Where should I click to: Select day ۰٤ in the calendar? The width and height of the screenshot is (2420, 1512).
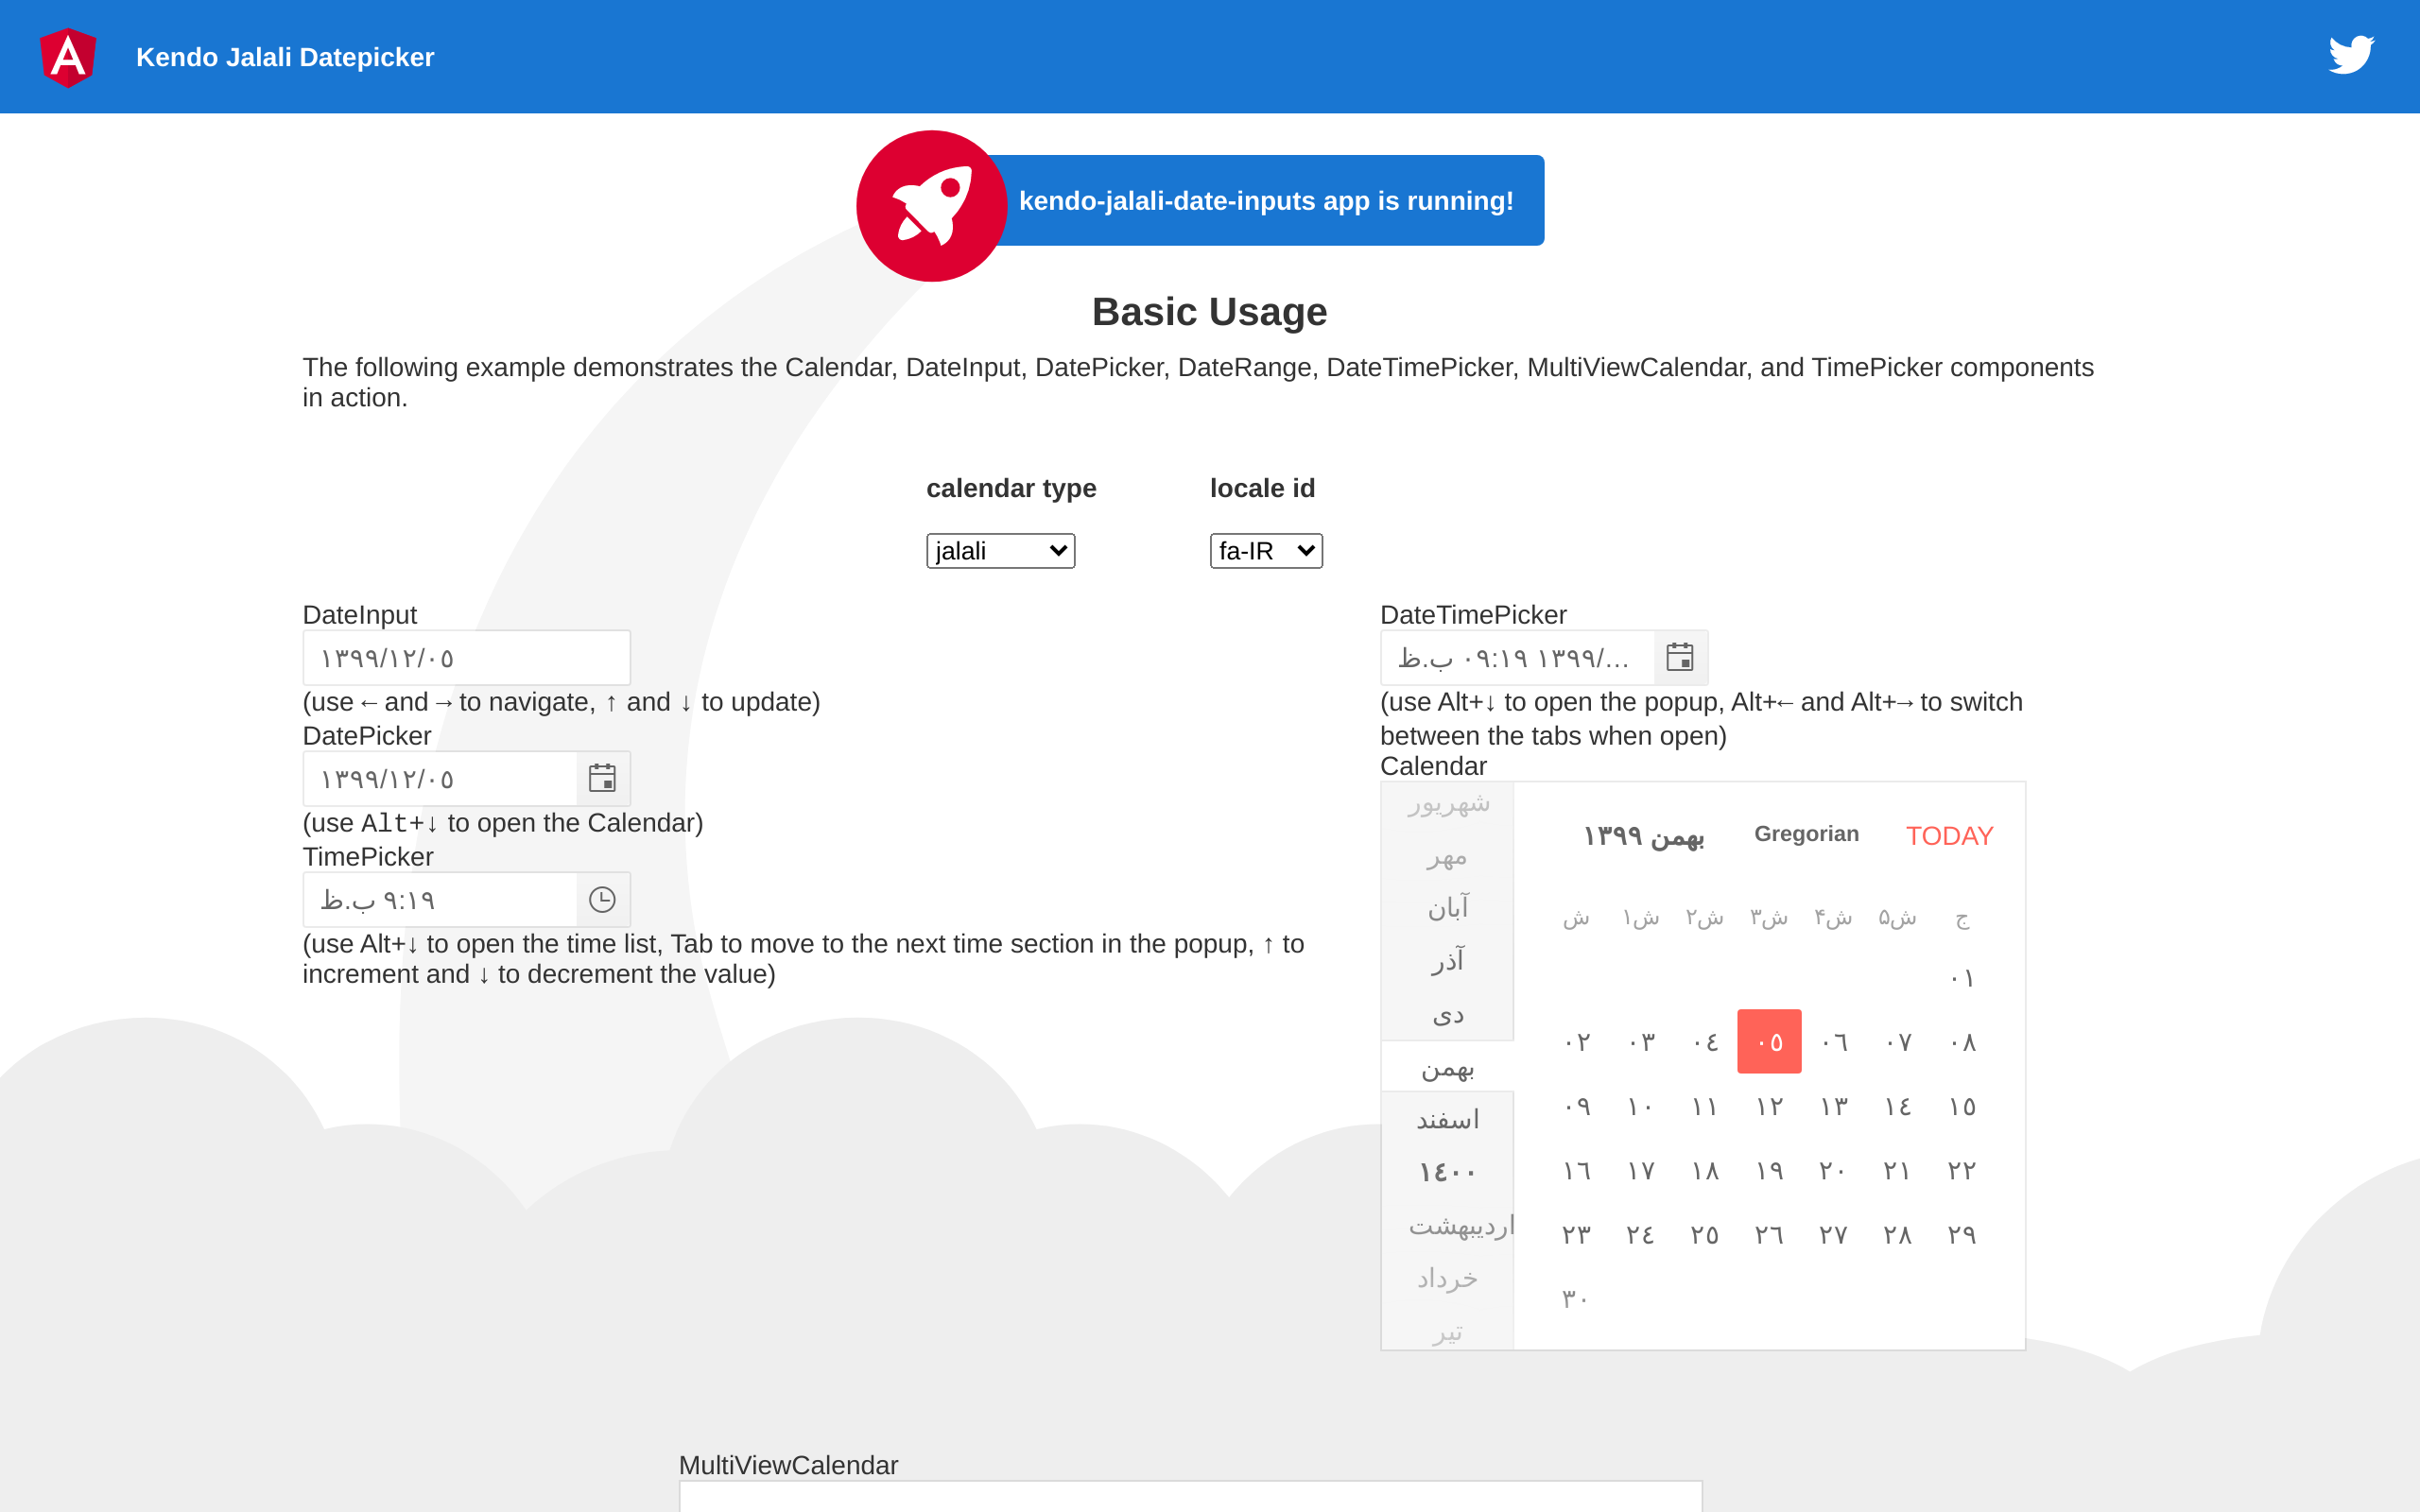(x=1705, y=1042)
